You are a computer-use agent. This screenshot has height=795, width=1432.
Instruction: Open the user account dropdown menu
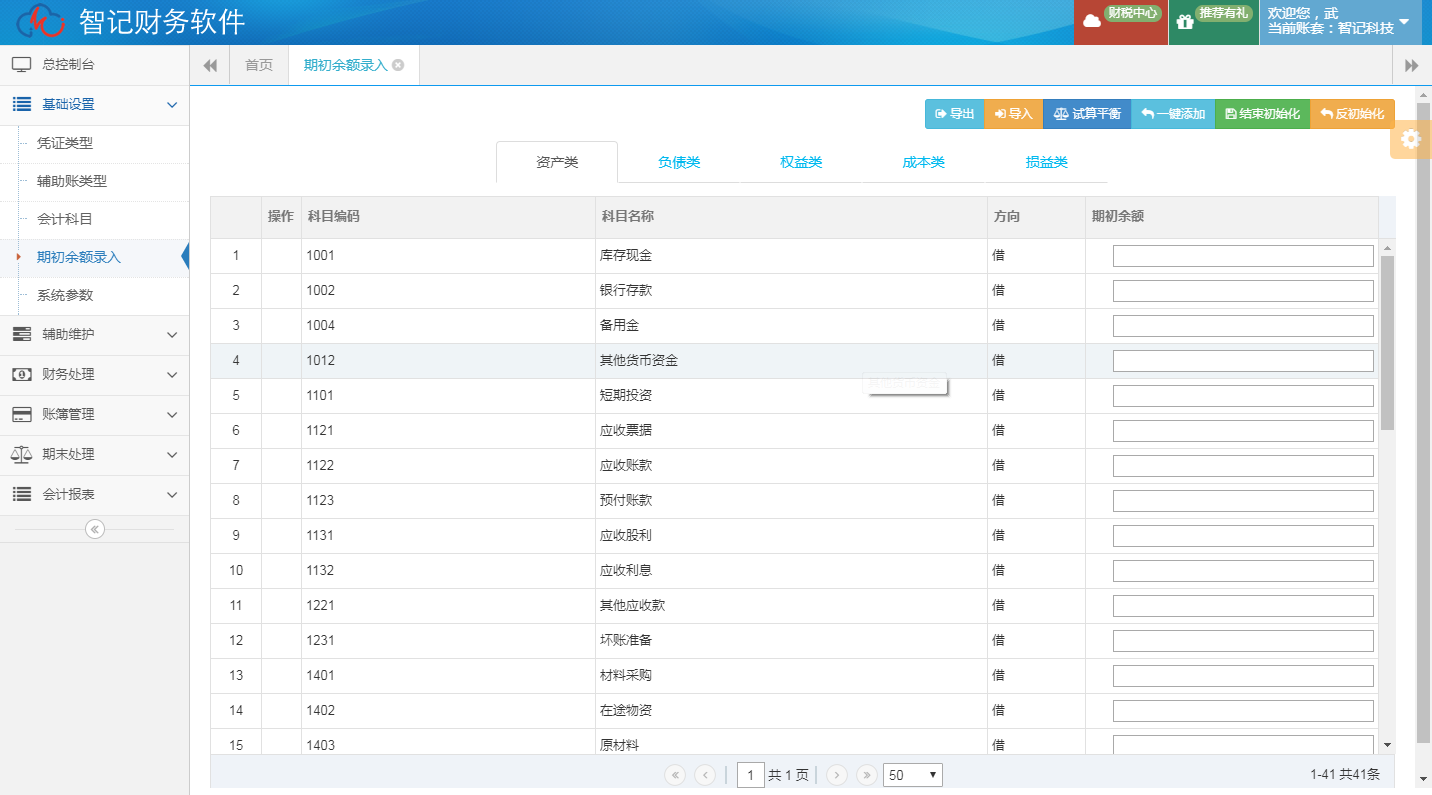1403,22
